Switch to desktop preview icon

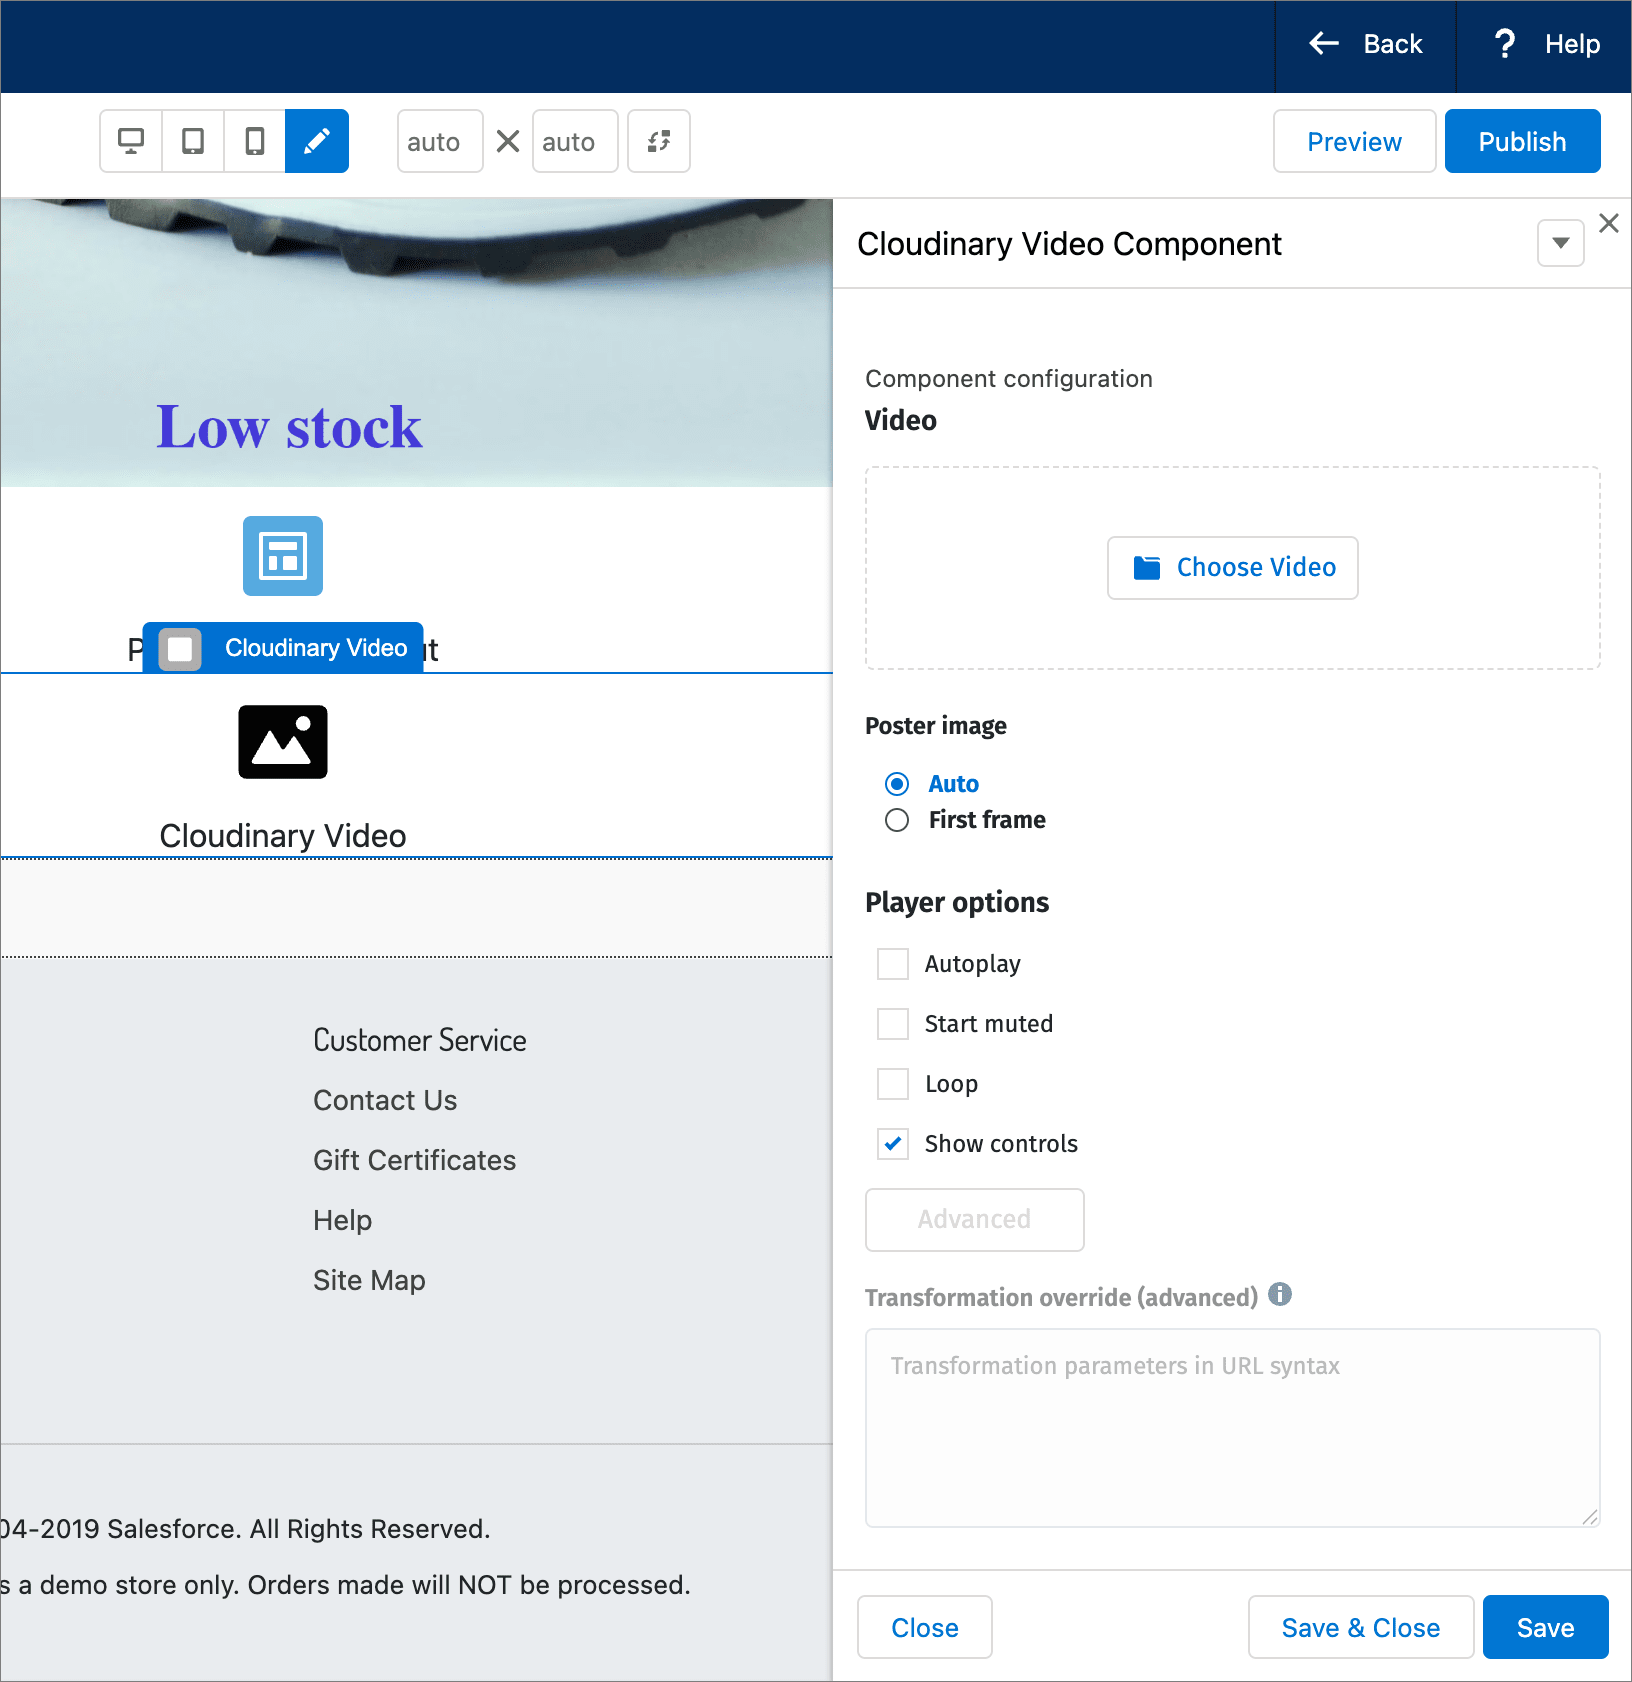pyautogui.click(x=131, y=141)
